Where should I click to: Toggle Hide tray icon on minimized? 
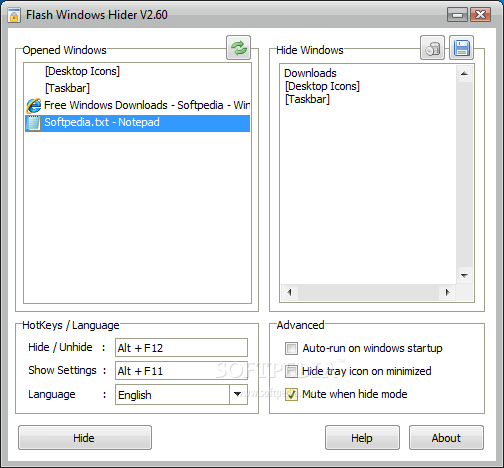[291, 371]
